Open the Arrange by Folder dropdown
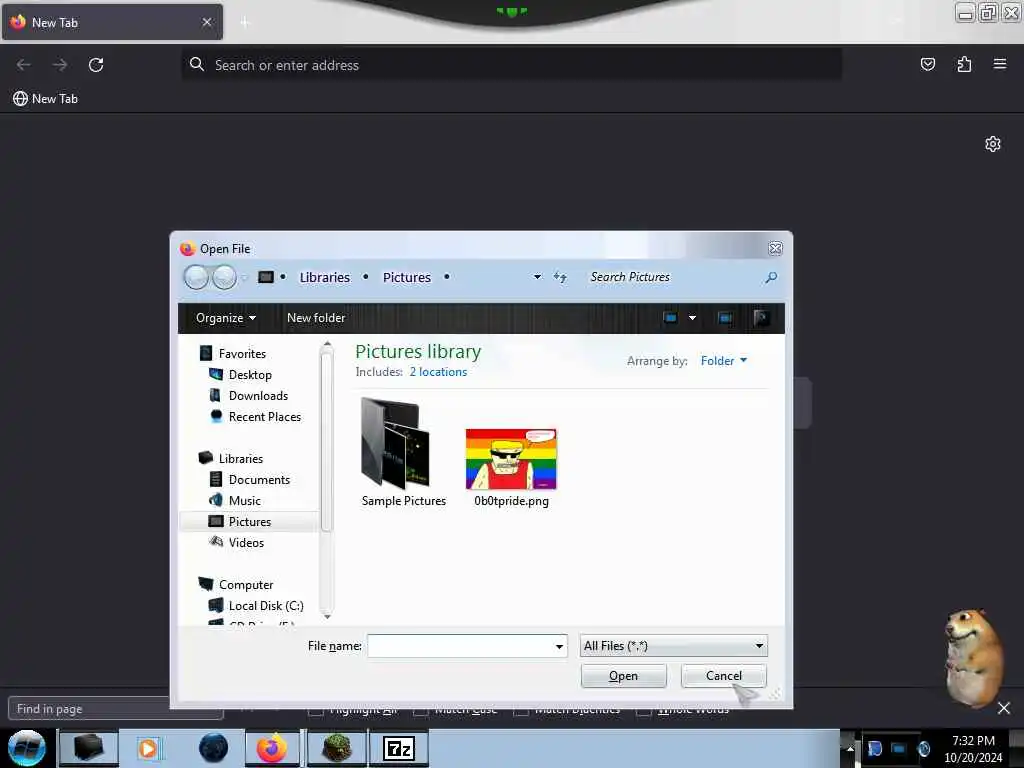The image size is (1024, 768). click(x=724, y=360)
